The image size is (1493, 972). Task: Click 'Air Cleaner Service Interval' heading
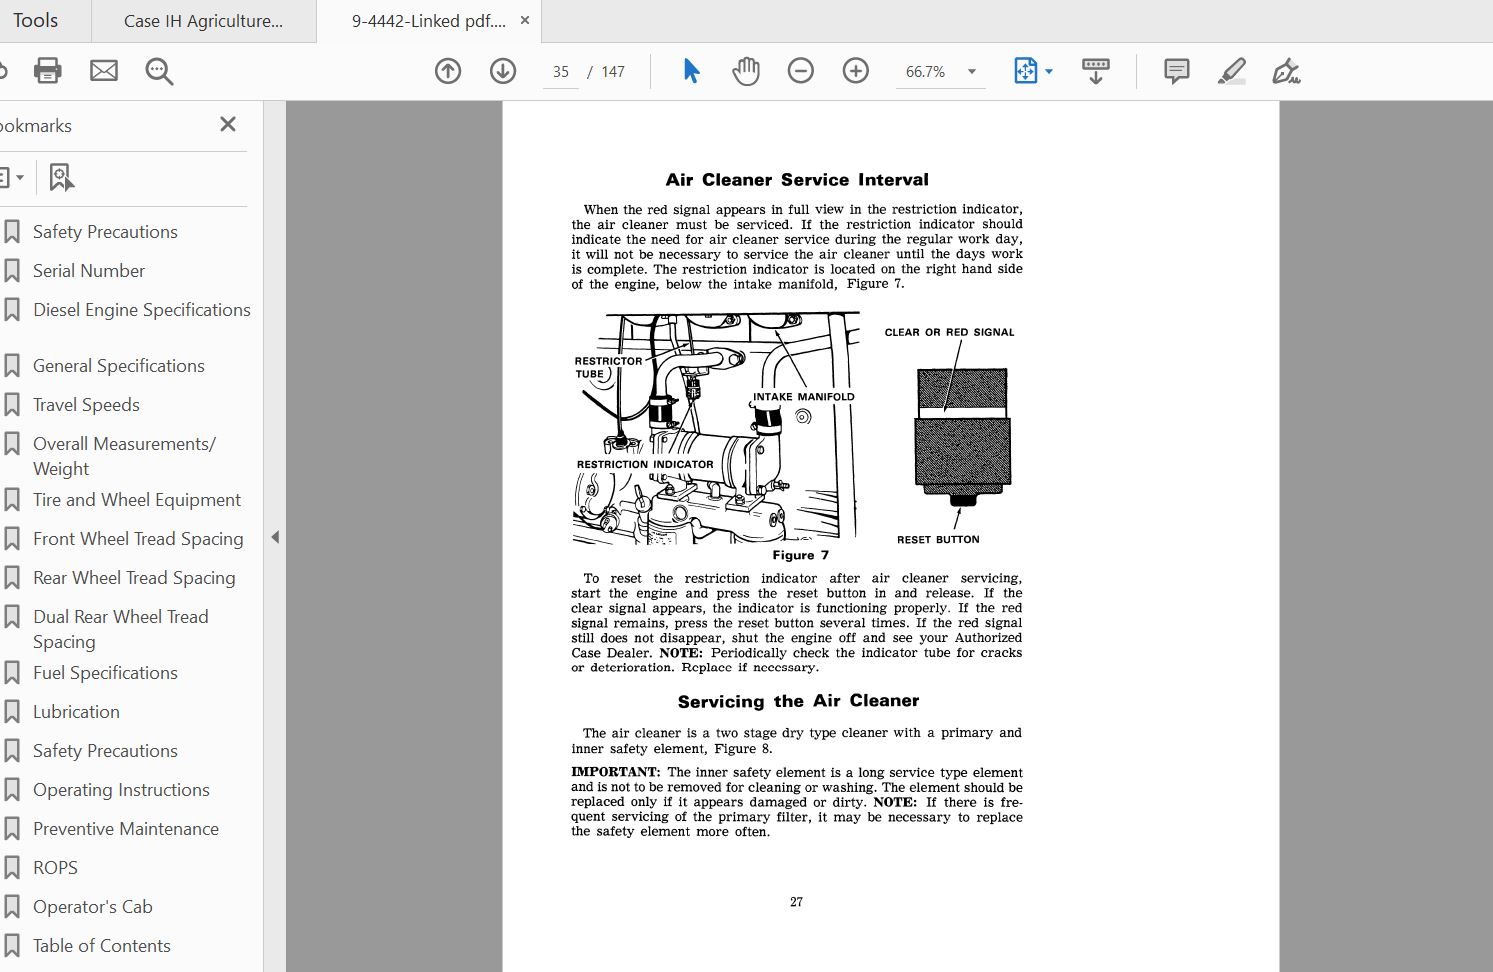(x=797, y=180)
